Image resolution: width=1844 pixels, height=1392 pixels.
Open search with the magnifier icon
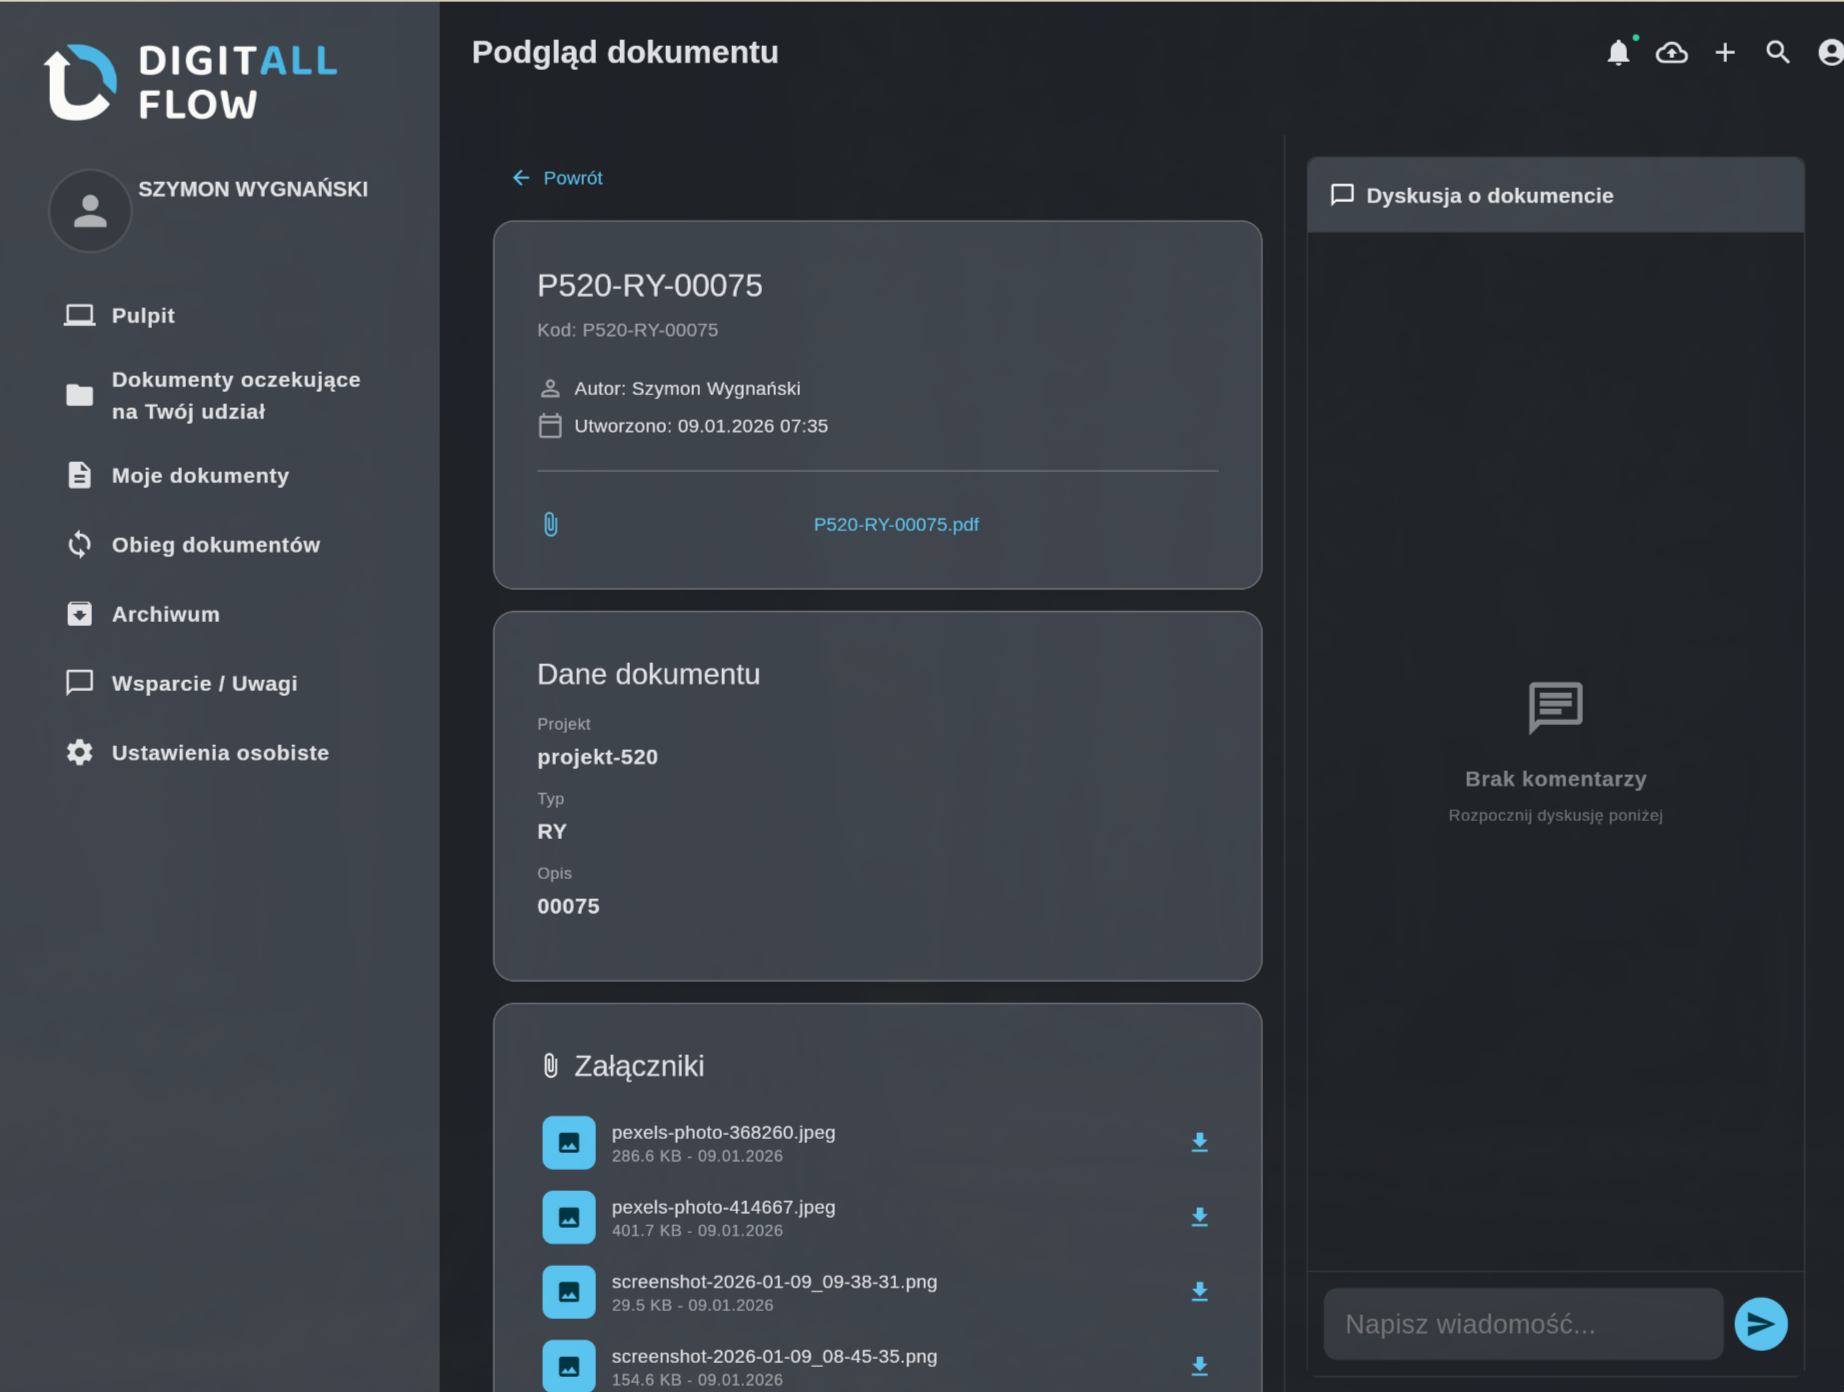(1777, 53)
